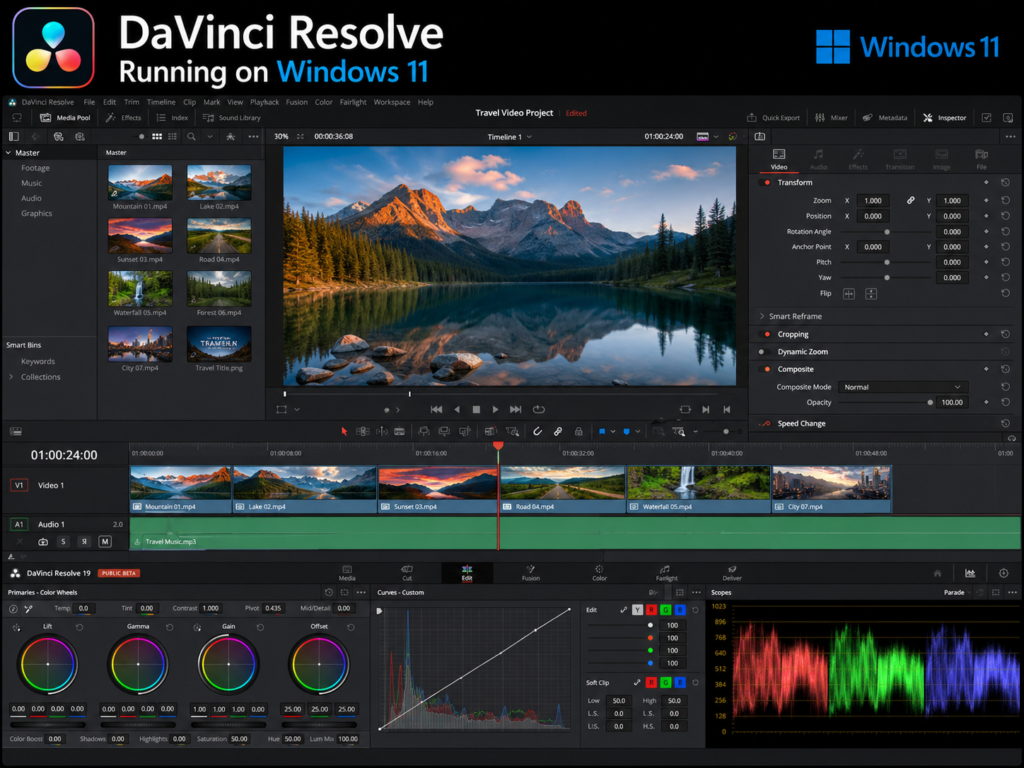Switch media pool to list view
The width and height of the screenshot is (1024, 768).
[172, 136]
